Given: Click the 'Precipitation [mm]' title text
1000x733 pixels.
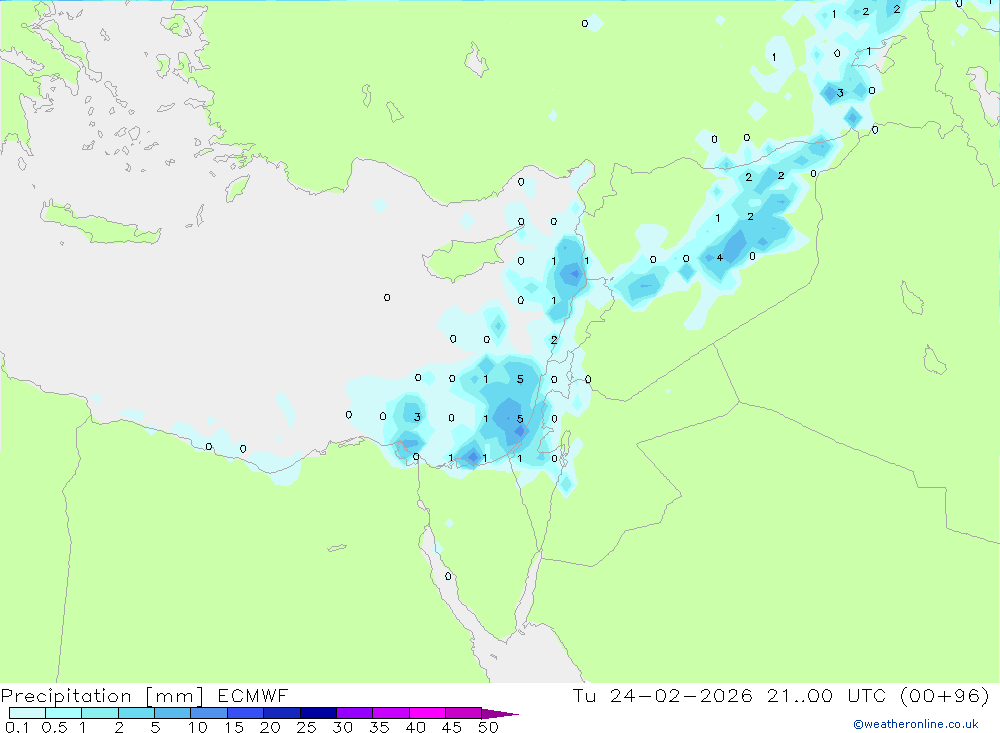Looking at the screenshot, I should pos(102,696).
